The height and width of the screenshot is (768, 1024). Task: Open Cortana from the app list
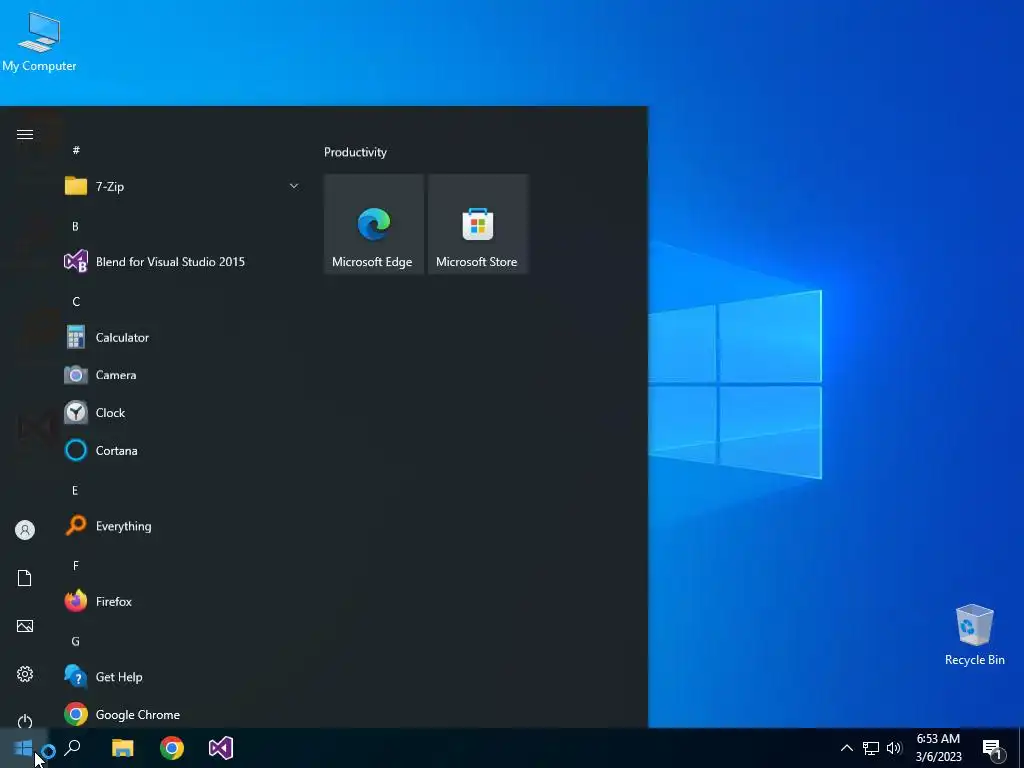[182, 451]
